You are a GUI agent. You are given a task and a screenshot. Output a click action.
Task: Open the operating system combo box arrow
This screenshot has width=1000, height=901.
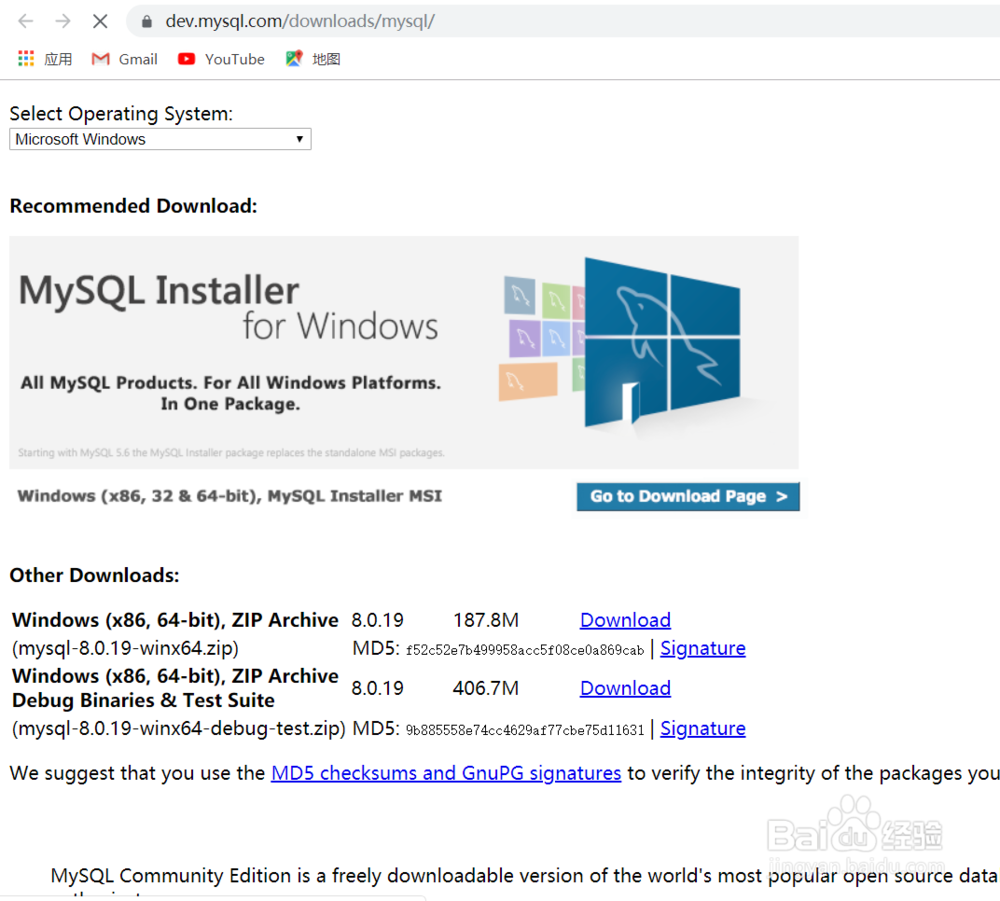point(299,139)
